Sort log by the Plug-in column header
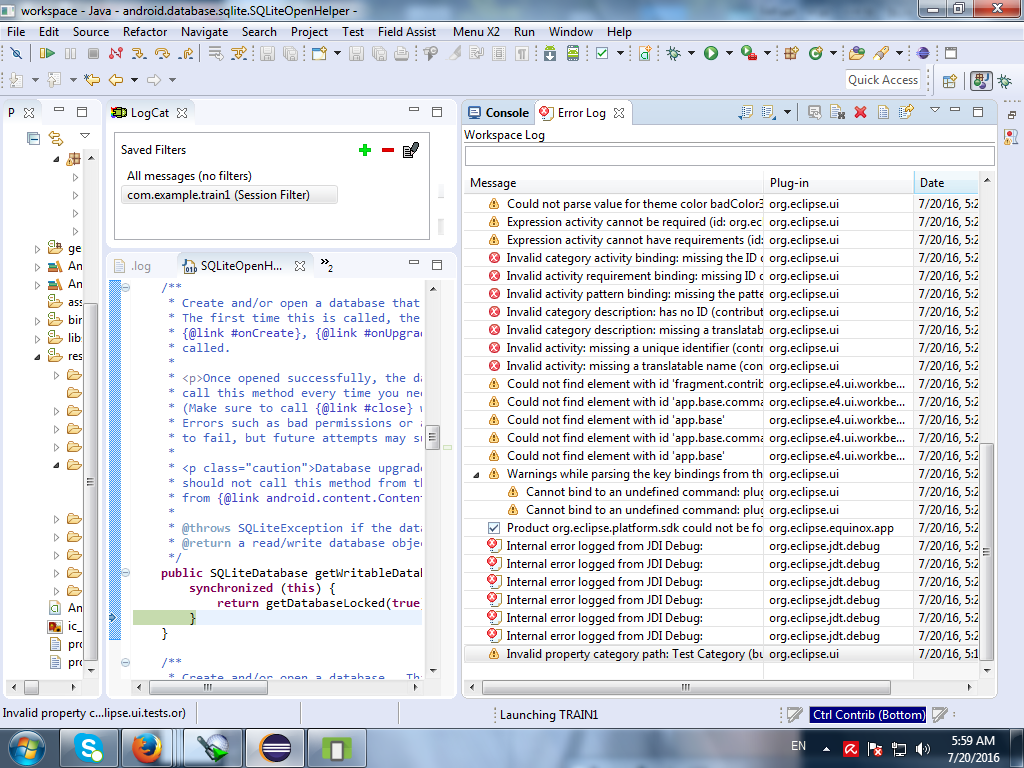The height and width of the screenshot is (768, 1024). (838, 183)
